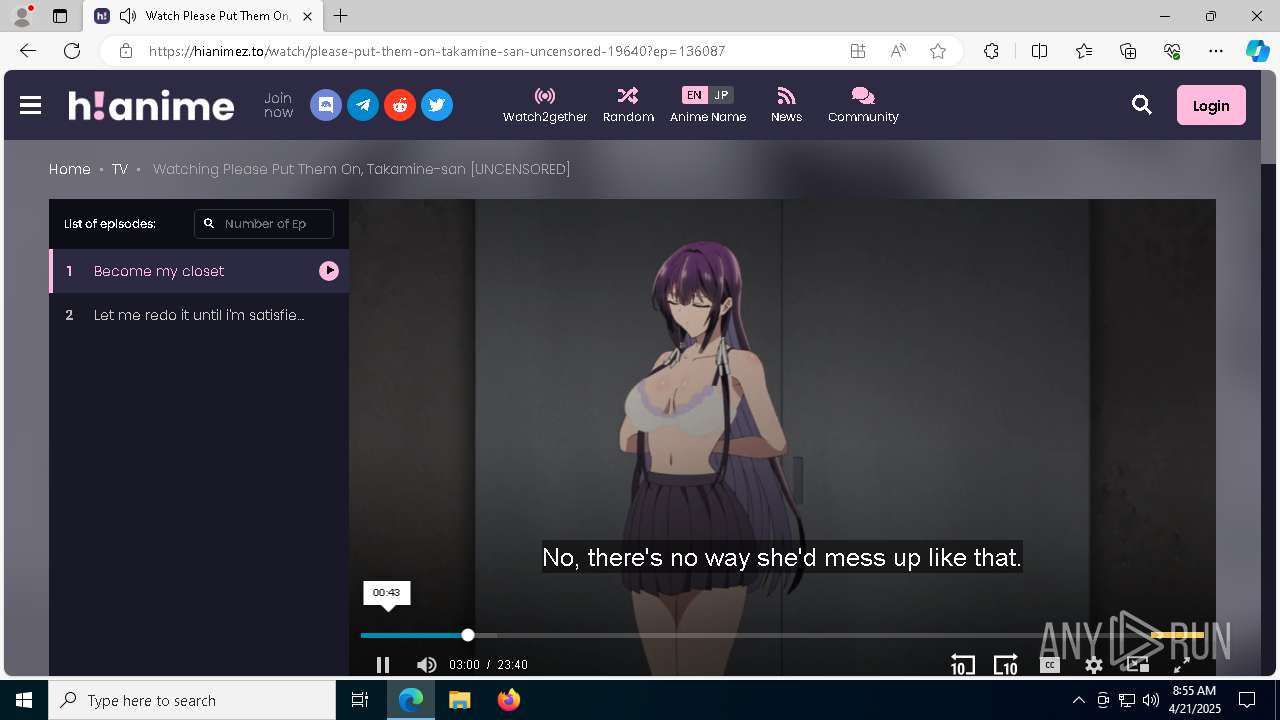Launch Firefox from taskbar
Image resolution: width=1280 pixels, height=720 pixels.
click(x=508, y=700)
